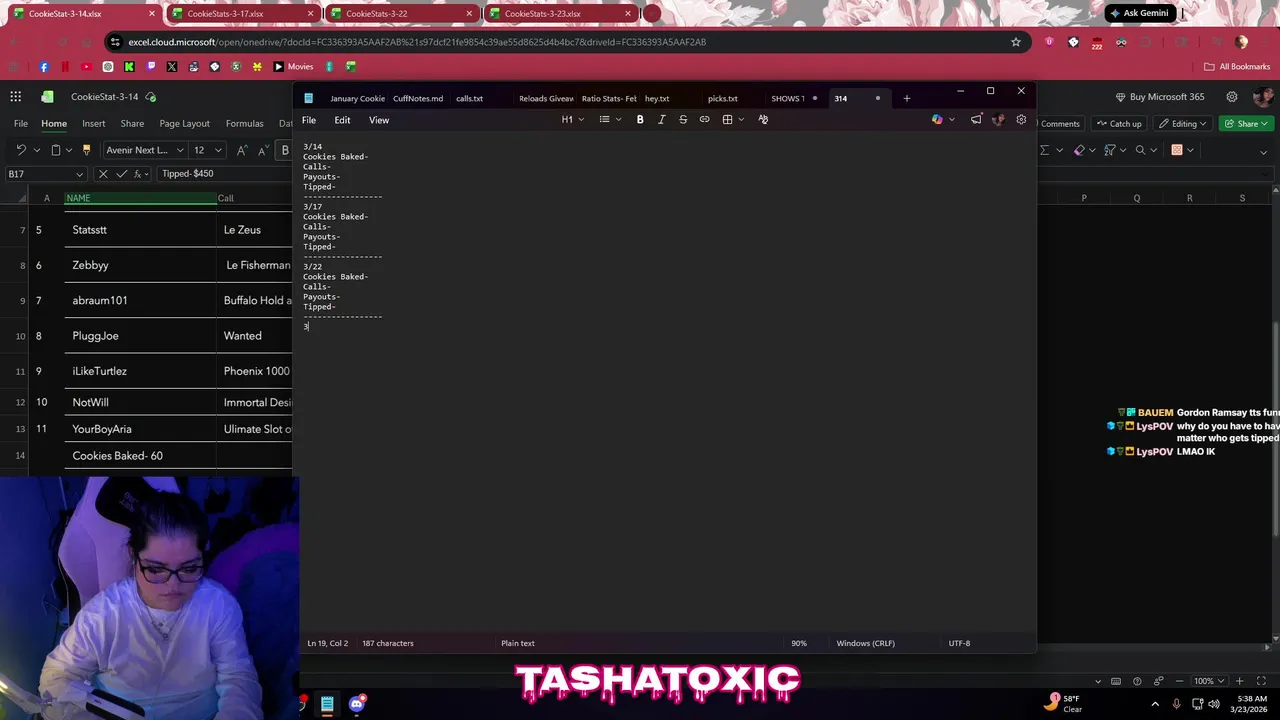Toggle strikethrough in Notepad toolbar
The image size is (1280, 720).
point(683,119)
